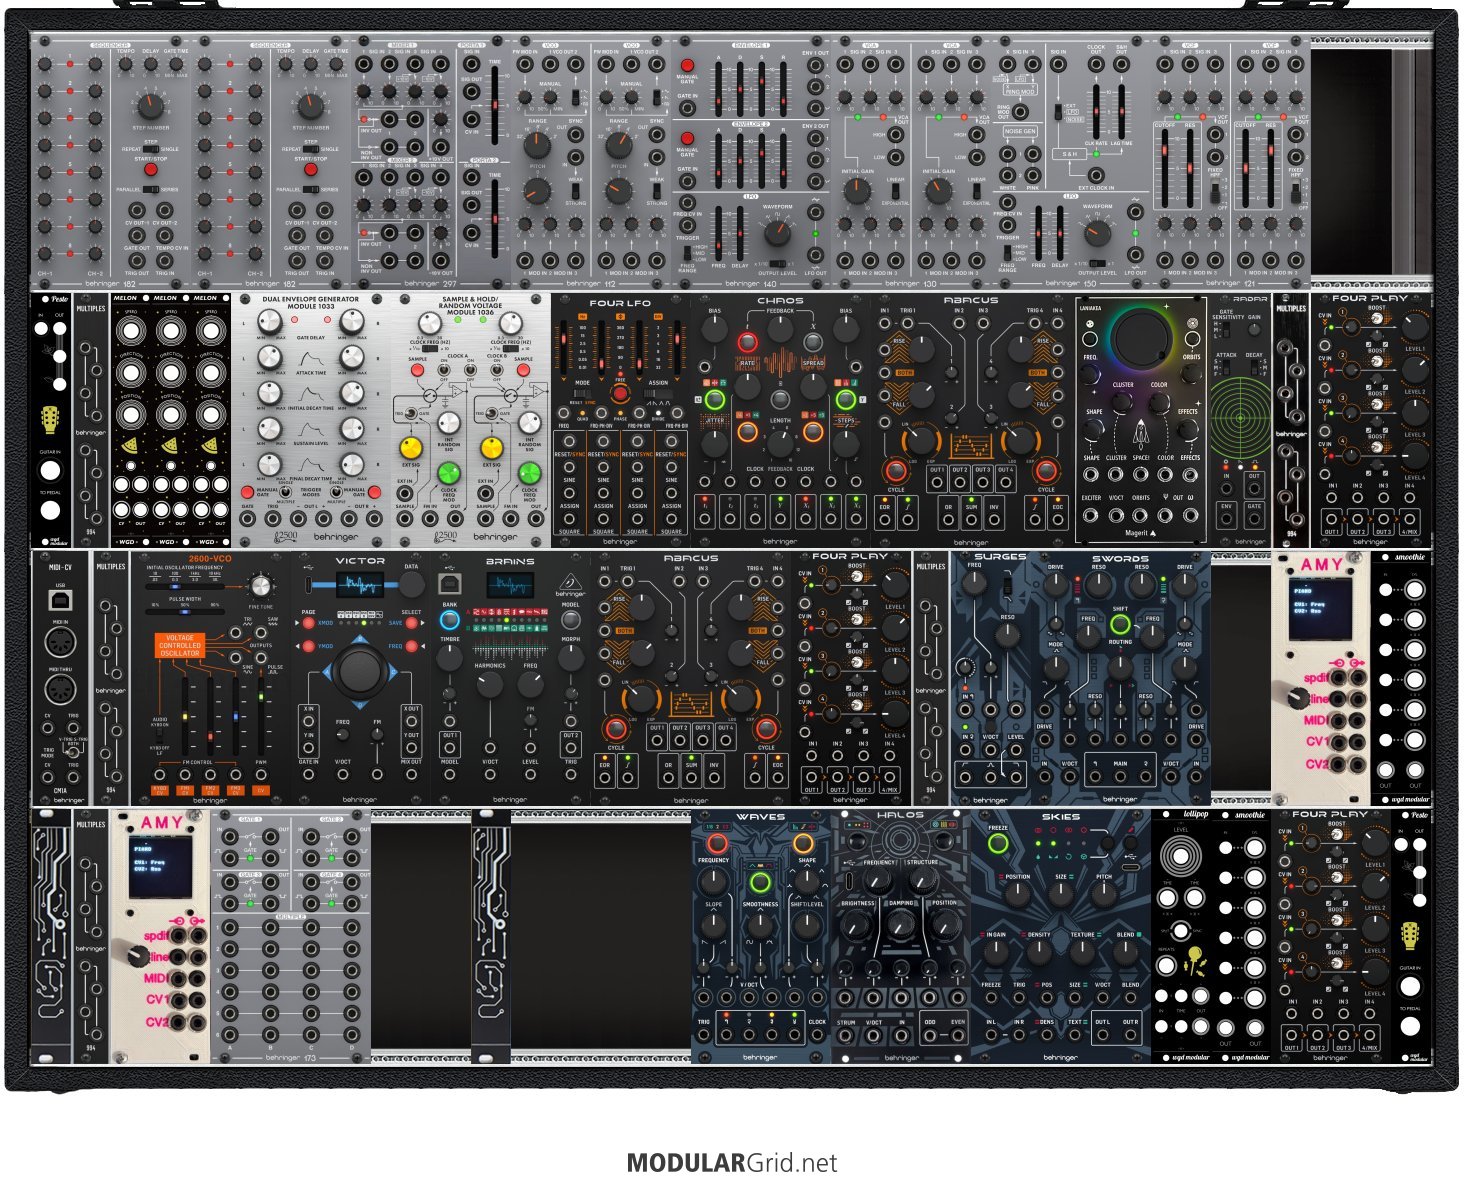Click the Sustain Level curve on module 1033
The width and height of the screenshot is (1466, 1184).
point(310,428)
